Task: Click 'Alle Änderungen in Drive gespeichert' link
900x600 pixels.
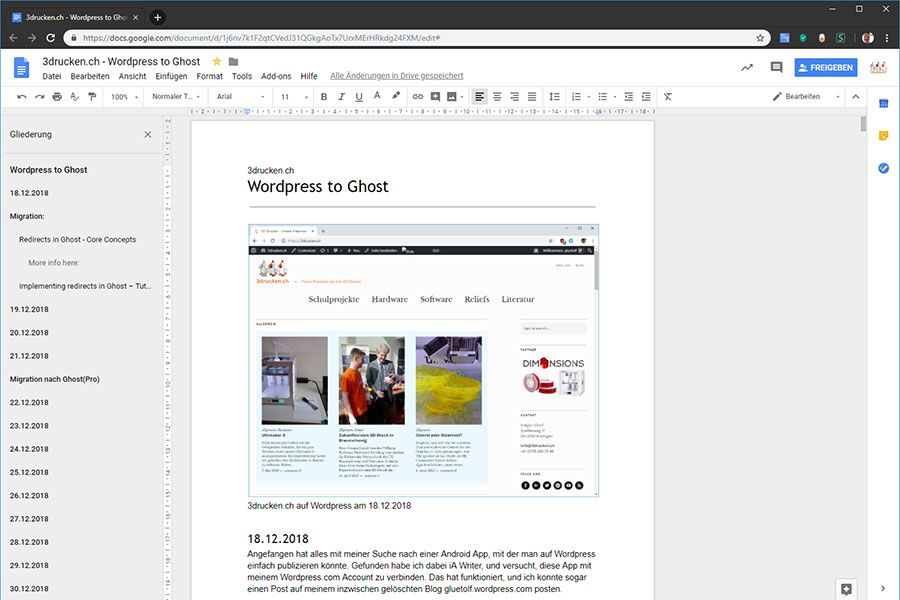Action: tap(397, 76)
